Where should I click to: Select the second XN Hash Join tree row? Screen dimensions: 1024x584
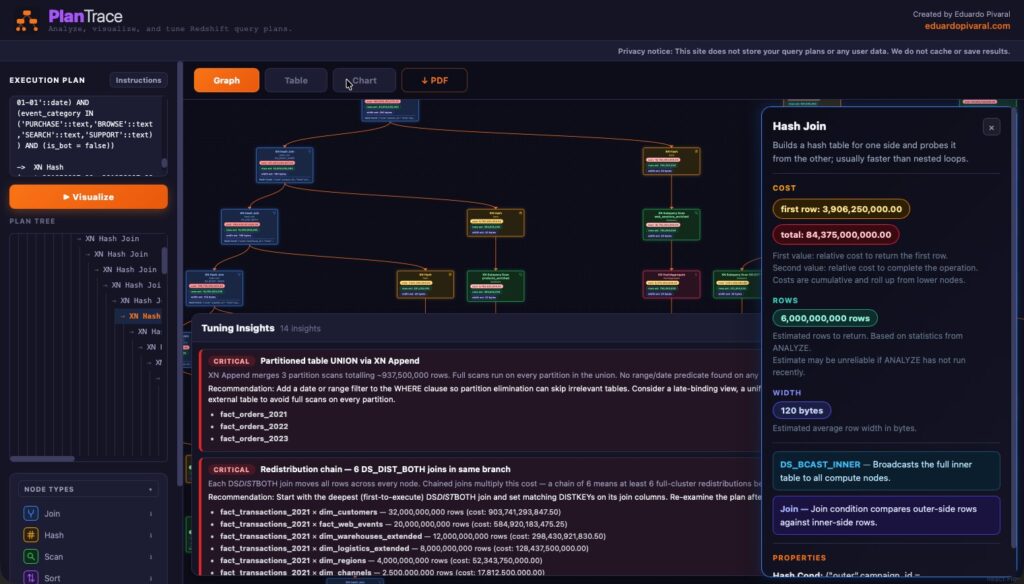tap(120, 254)
